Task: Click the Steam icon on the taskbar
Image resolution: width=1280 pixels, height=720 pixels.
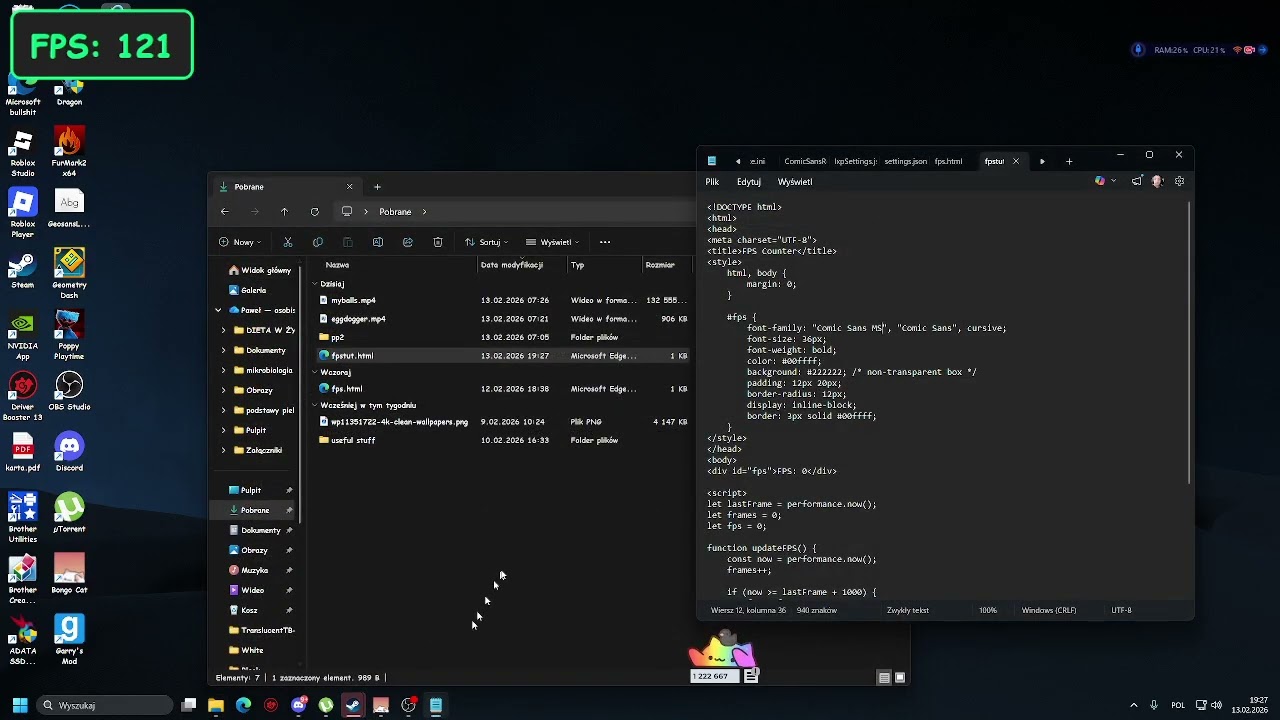Action: [353, 706]
